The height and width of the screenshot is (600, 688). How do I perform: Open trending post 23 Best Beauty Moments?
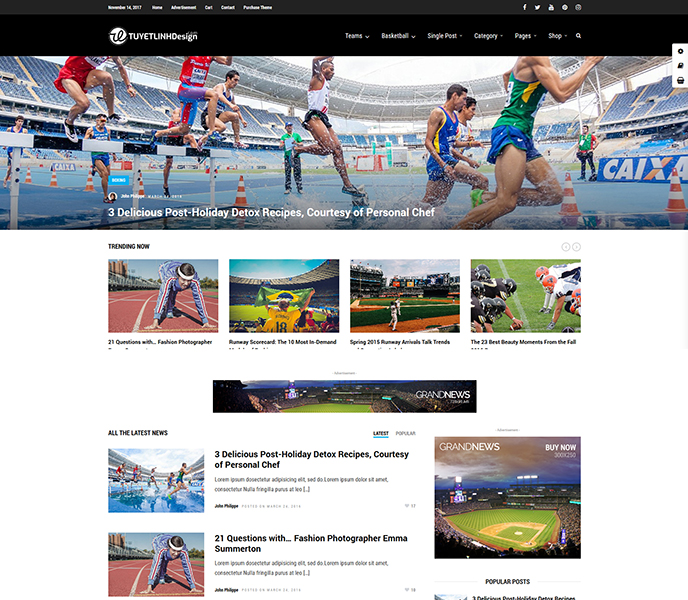tap(523, 342)
